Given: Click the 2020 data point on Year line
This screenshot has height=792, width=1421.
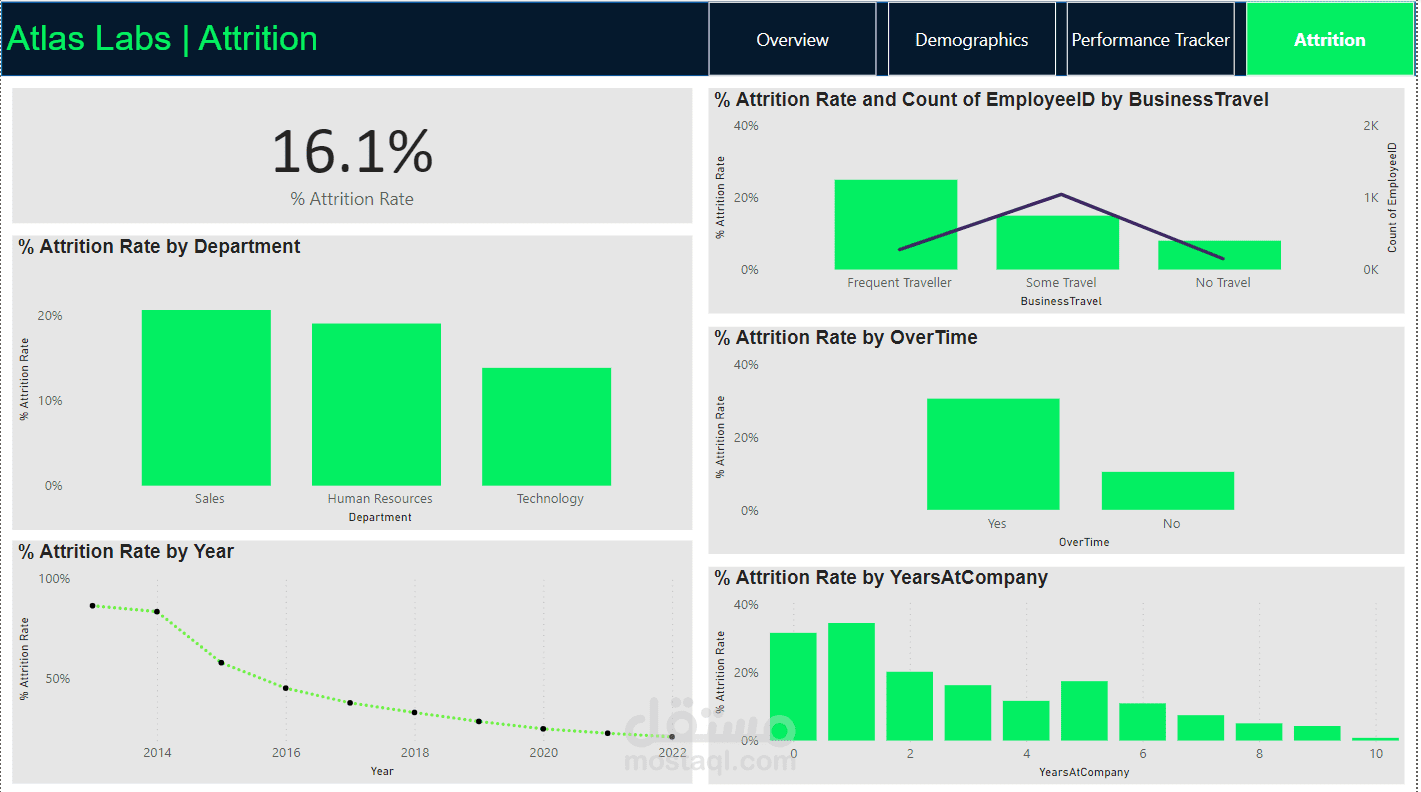Looking at the screenshot, I should (x=543, y=729).
